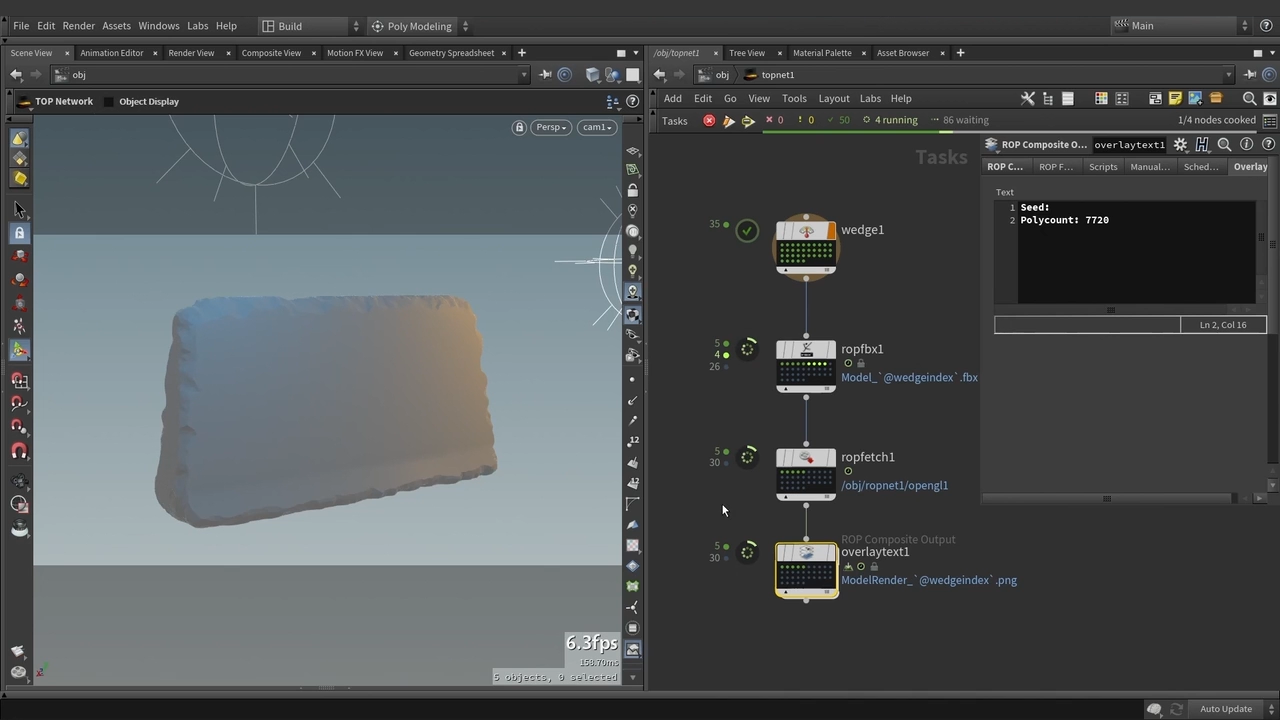Open the Render menu
Image resolution: width=1280 pixels, height=720 pixels.
pyautogui.click(x=79, y=26)
